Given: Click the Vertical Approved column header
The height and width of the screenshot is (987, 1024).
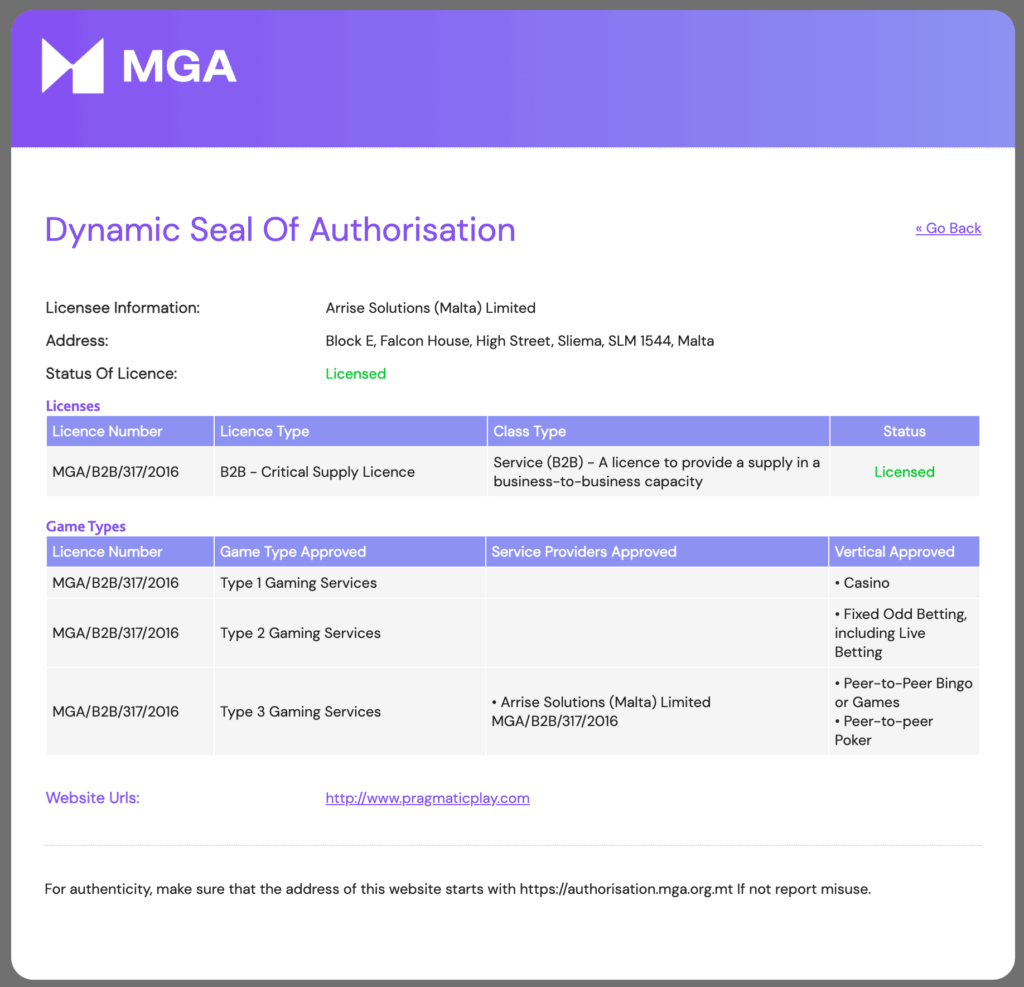Looking at the screenshot, I should point(894,551).
